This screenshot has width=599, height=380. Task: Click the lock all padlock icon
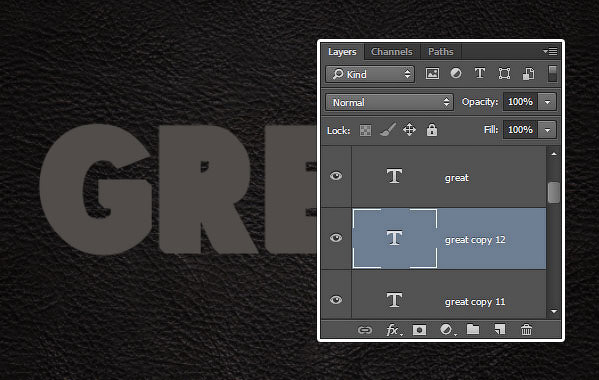[x=432, y=130]
